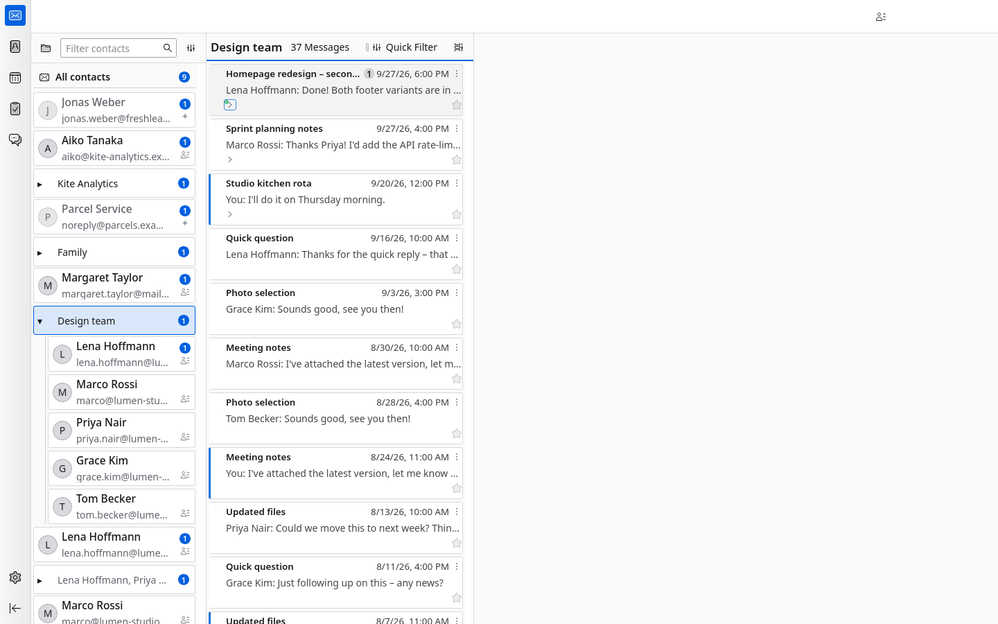The height and width of the screenshot is (624, 998).
Task: Click the Filter contacts search field
Action: 118,48
